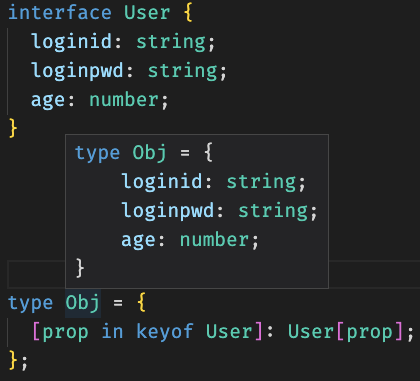Click prop inside the User[prop] brackets
The width and height of the screenshot is (420, 381).
pyautogui.click(x=370, y=332)
